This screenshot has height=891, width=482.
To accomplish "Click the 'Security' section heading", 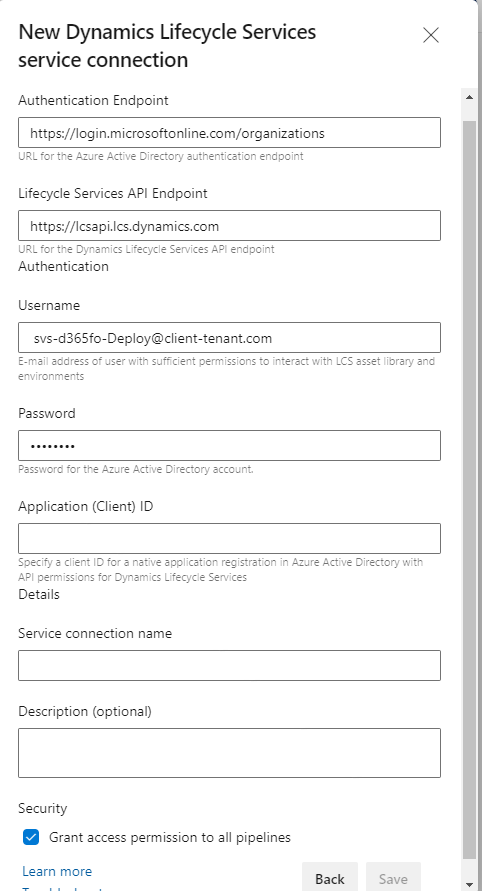I will pos(43,809).
